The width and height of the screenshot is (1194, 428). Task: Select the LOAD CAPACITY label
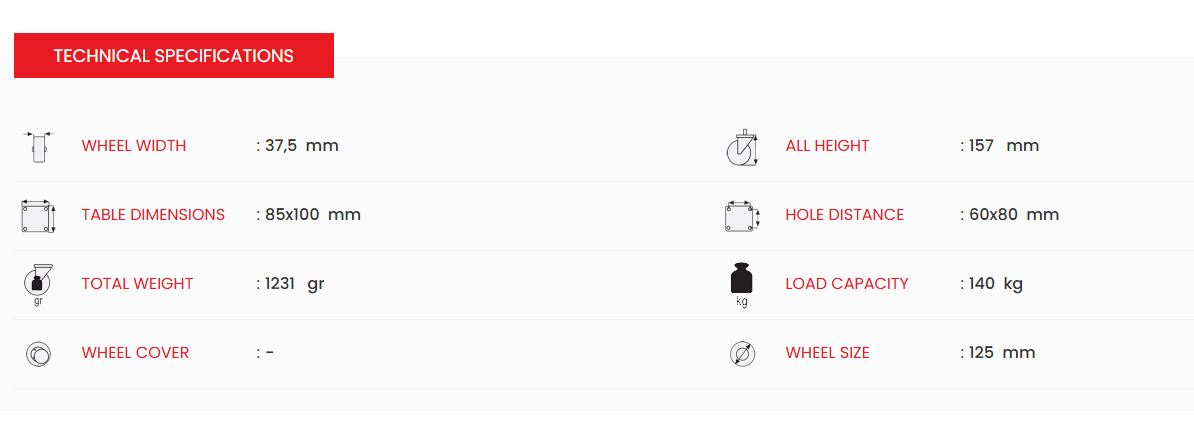tap(847, 284)
